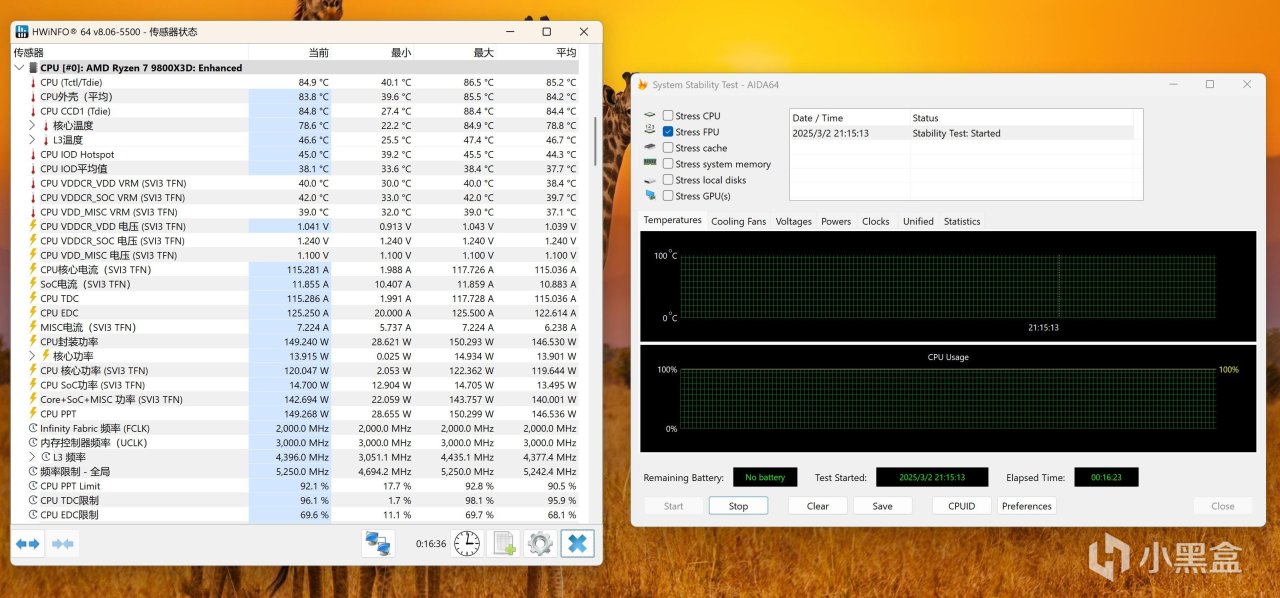The height and width of the screenshot is (598, 1280).
Task: Switch to the Cooling Fans tab
Action: click(x=739, y=221)
